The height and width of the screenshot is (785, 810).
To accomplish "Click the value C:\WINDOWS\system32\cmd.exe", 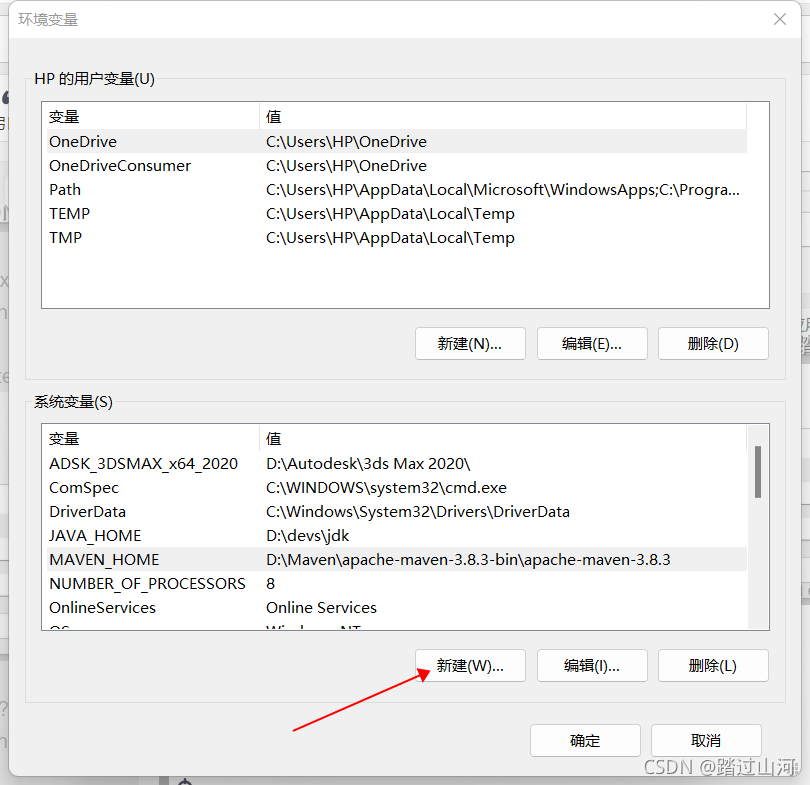I will (x=386, y=488).
